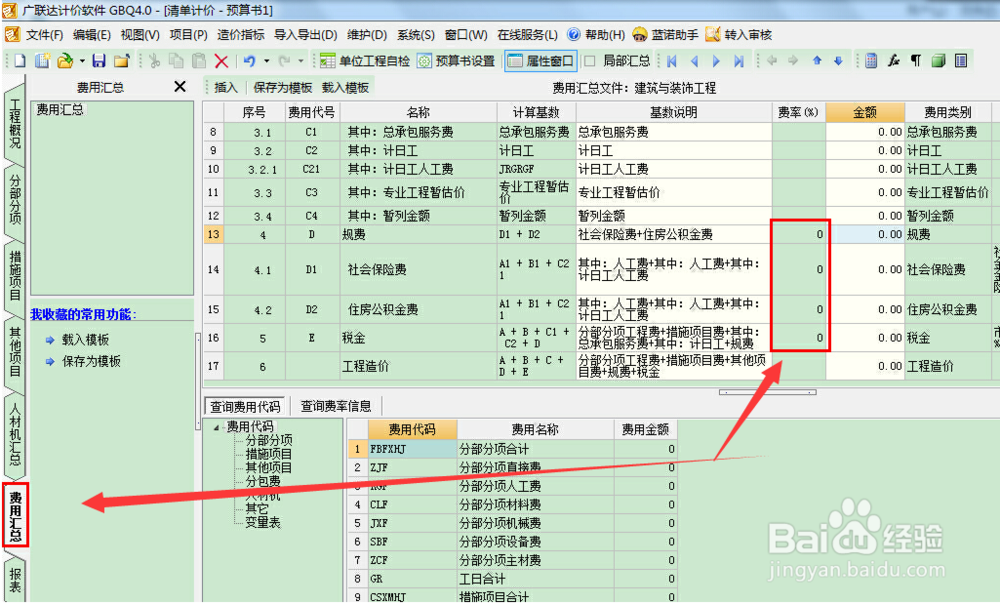Open the 视图(V) menu
The width and height of the screenshot is (1000, 604).
pos(140,34)
